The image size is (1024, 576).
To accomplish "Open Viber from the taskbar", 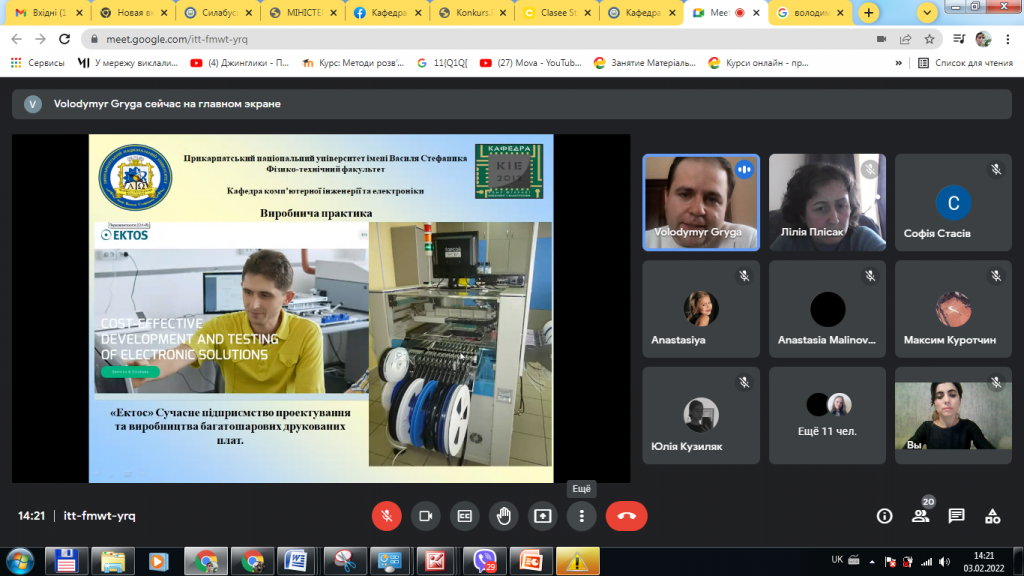I will pyautogui.click(x=484, y=561).
